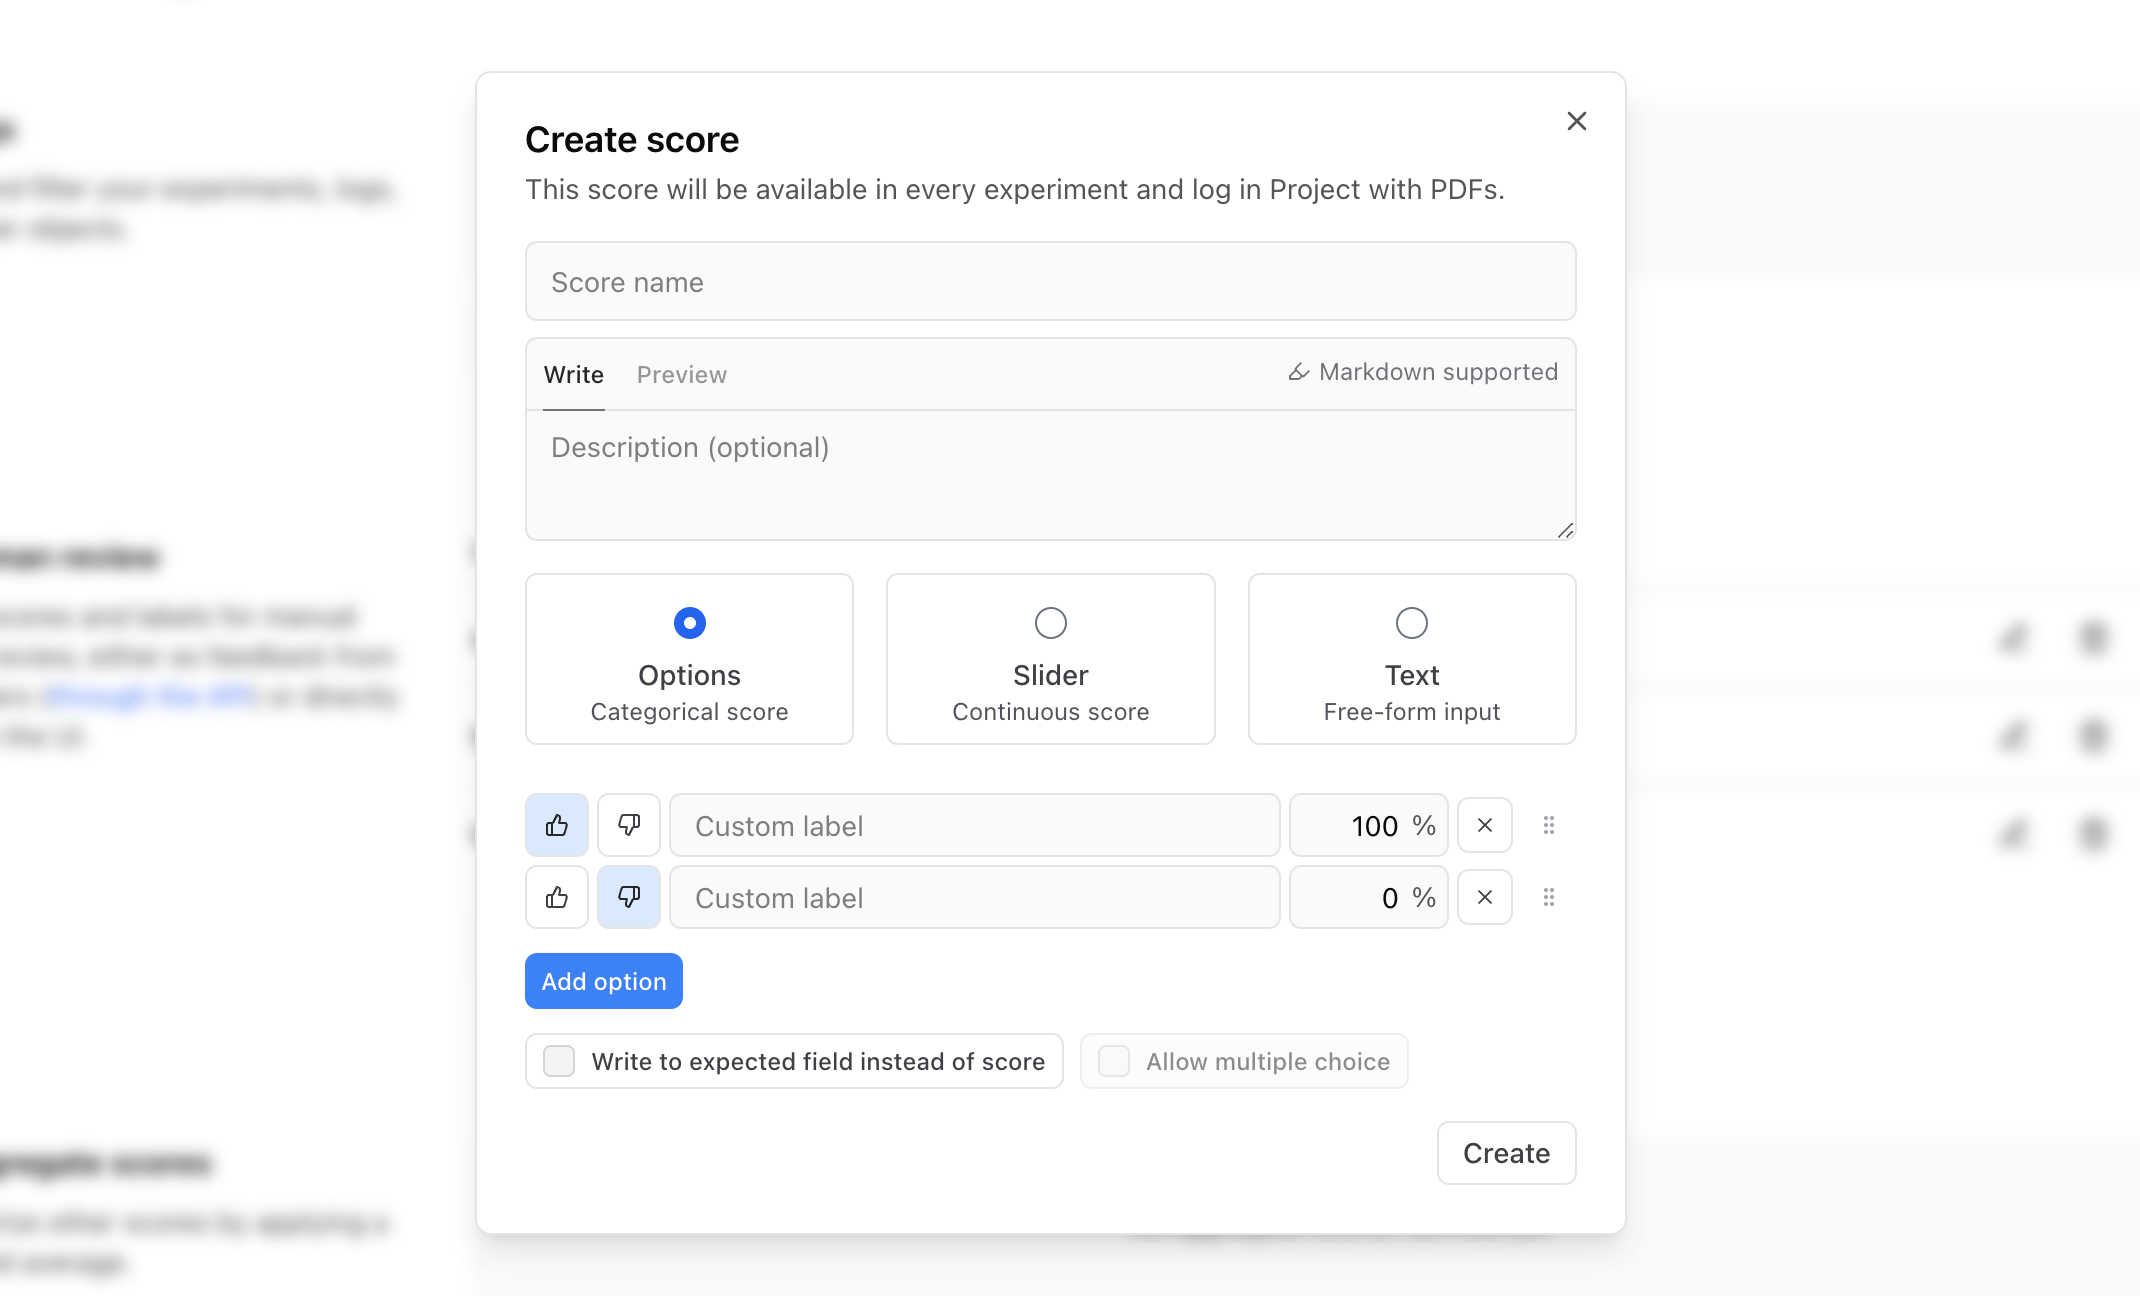Switch to the Preview tab

pyautogui.click(x=681, y=374)
